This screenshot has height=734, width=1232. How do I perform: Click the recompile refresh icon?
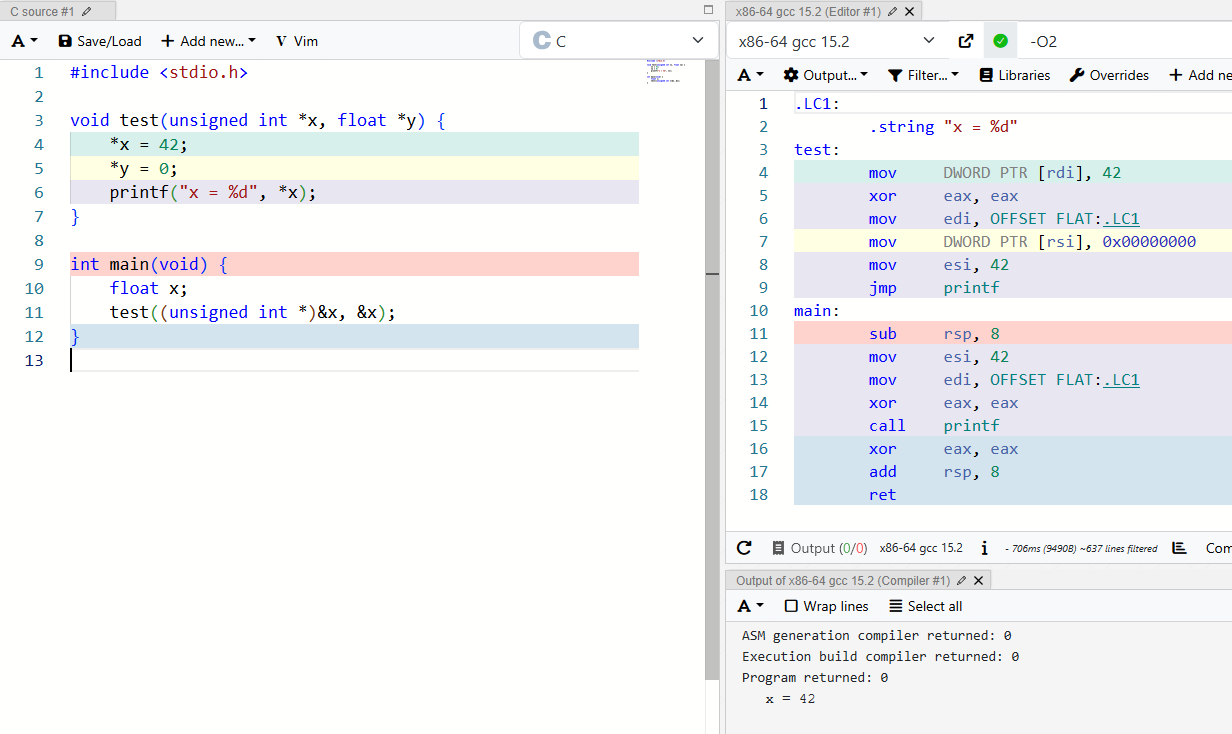point(744,548)
